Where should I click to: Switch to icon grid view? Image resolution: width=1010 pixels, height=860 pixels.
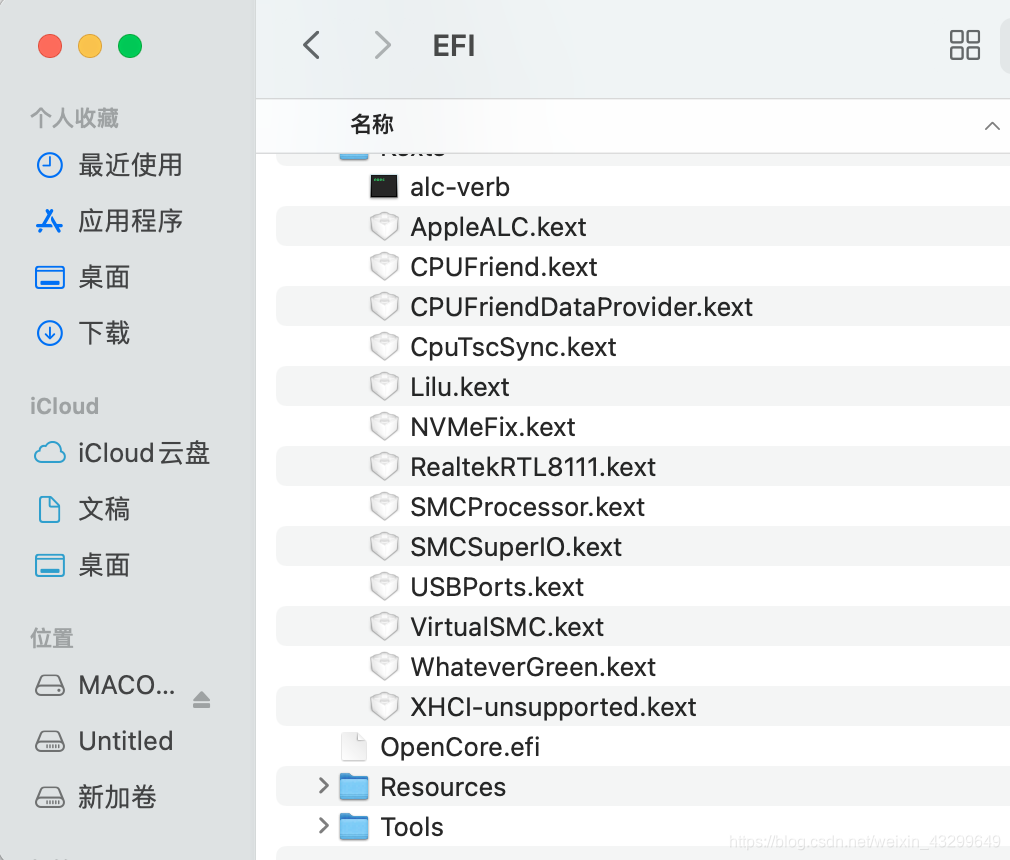point(964,45)
